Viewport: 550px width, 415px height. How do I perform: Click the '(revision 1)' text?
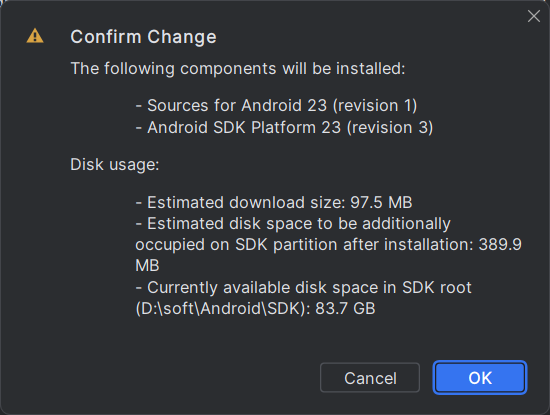pos(375,106)
